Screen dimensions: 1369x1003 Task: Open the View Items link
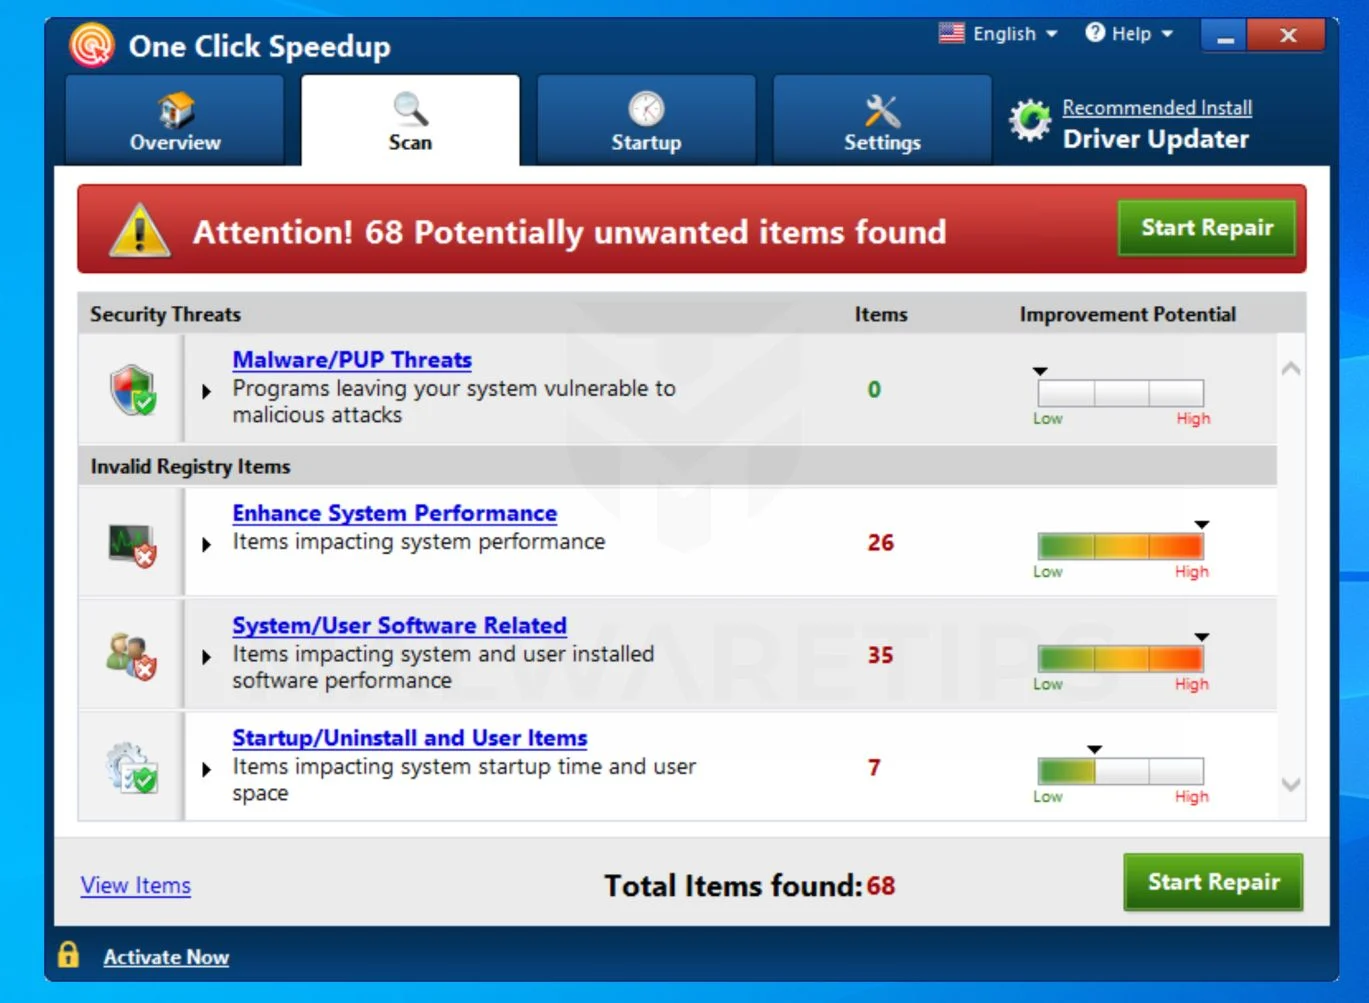136,885
